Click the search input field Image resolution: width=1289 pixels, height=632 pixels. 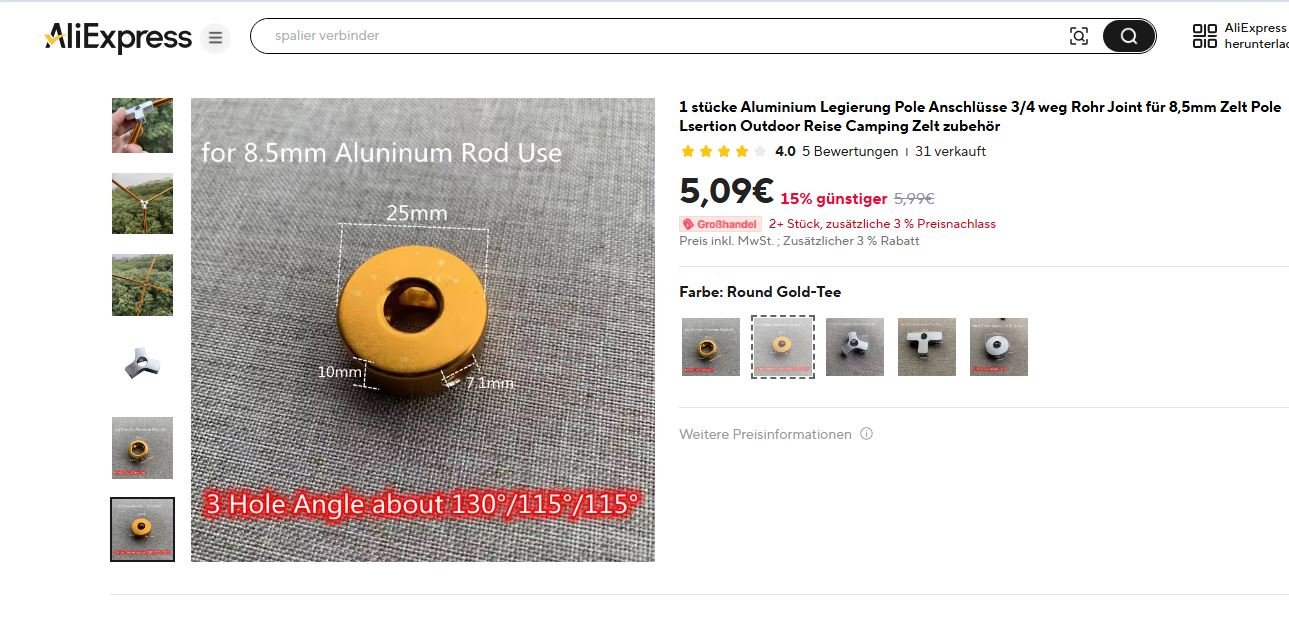tap(660, 36)
